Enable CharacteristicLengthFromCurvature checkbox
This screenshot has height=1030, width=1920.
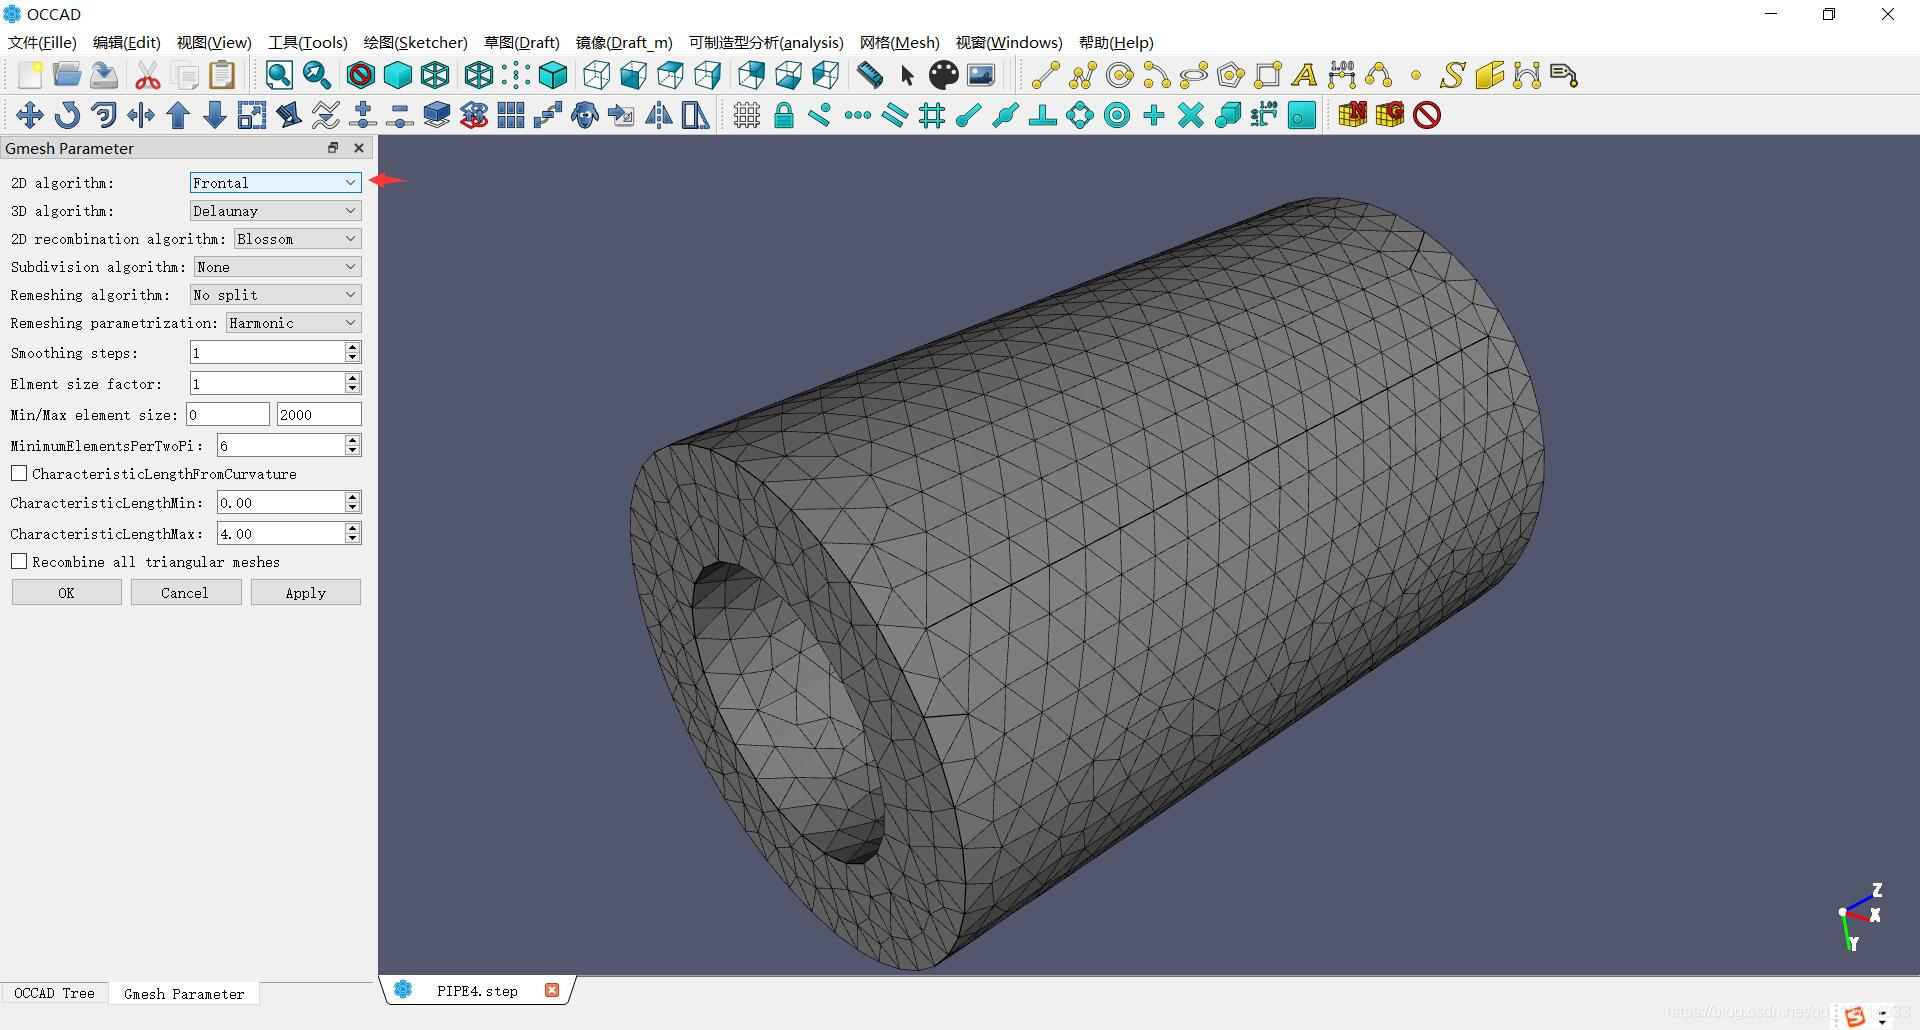[x=19, y=473]
